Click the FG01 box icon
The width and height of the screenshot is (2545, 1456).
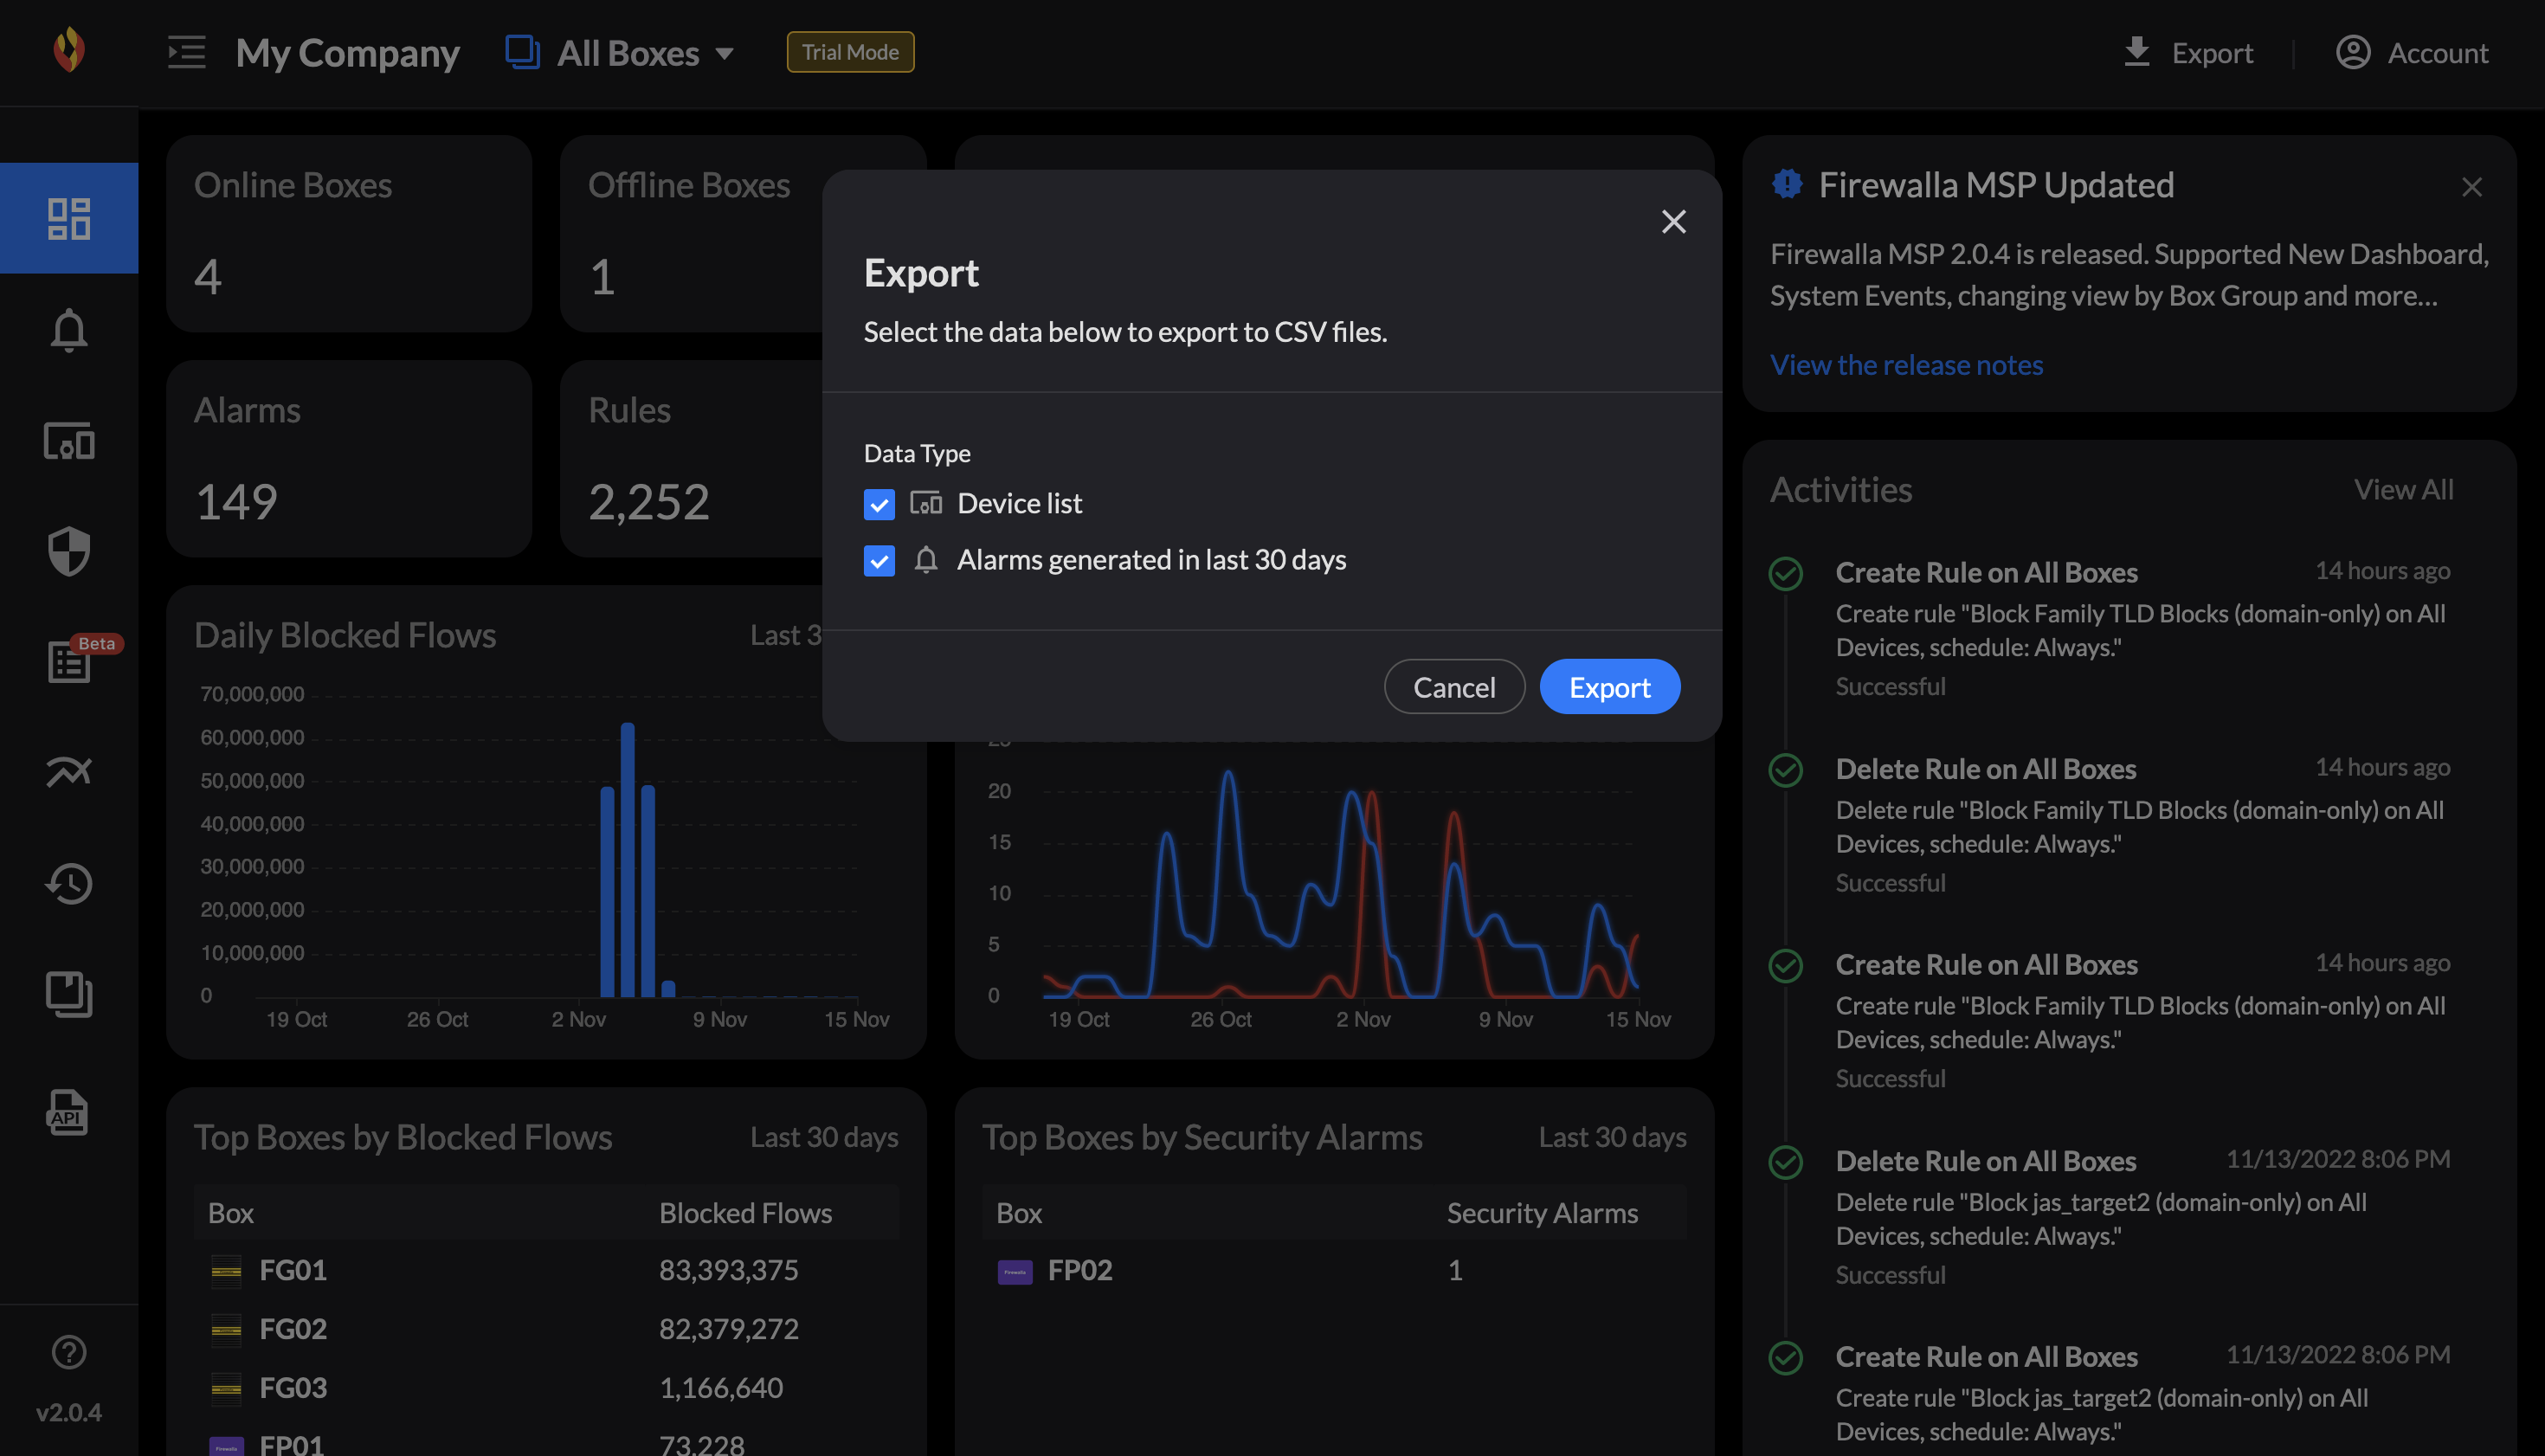tap(227, 1271)
